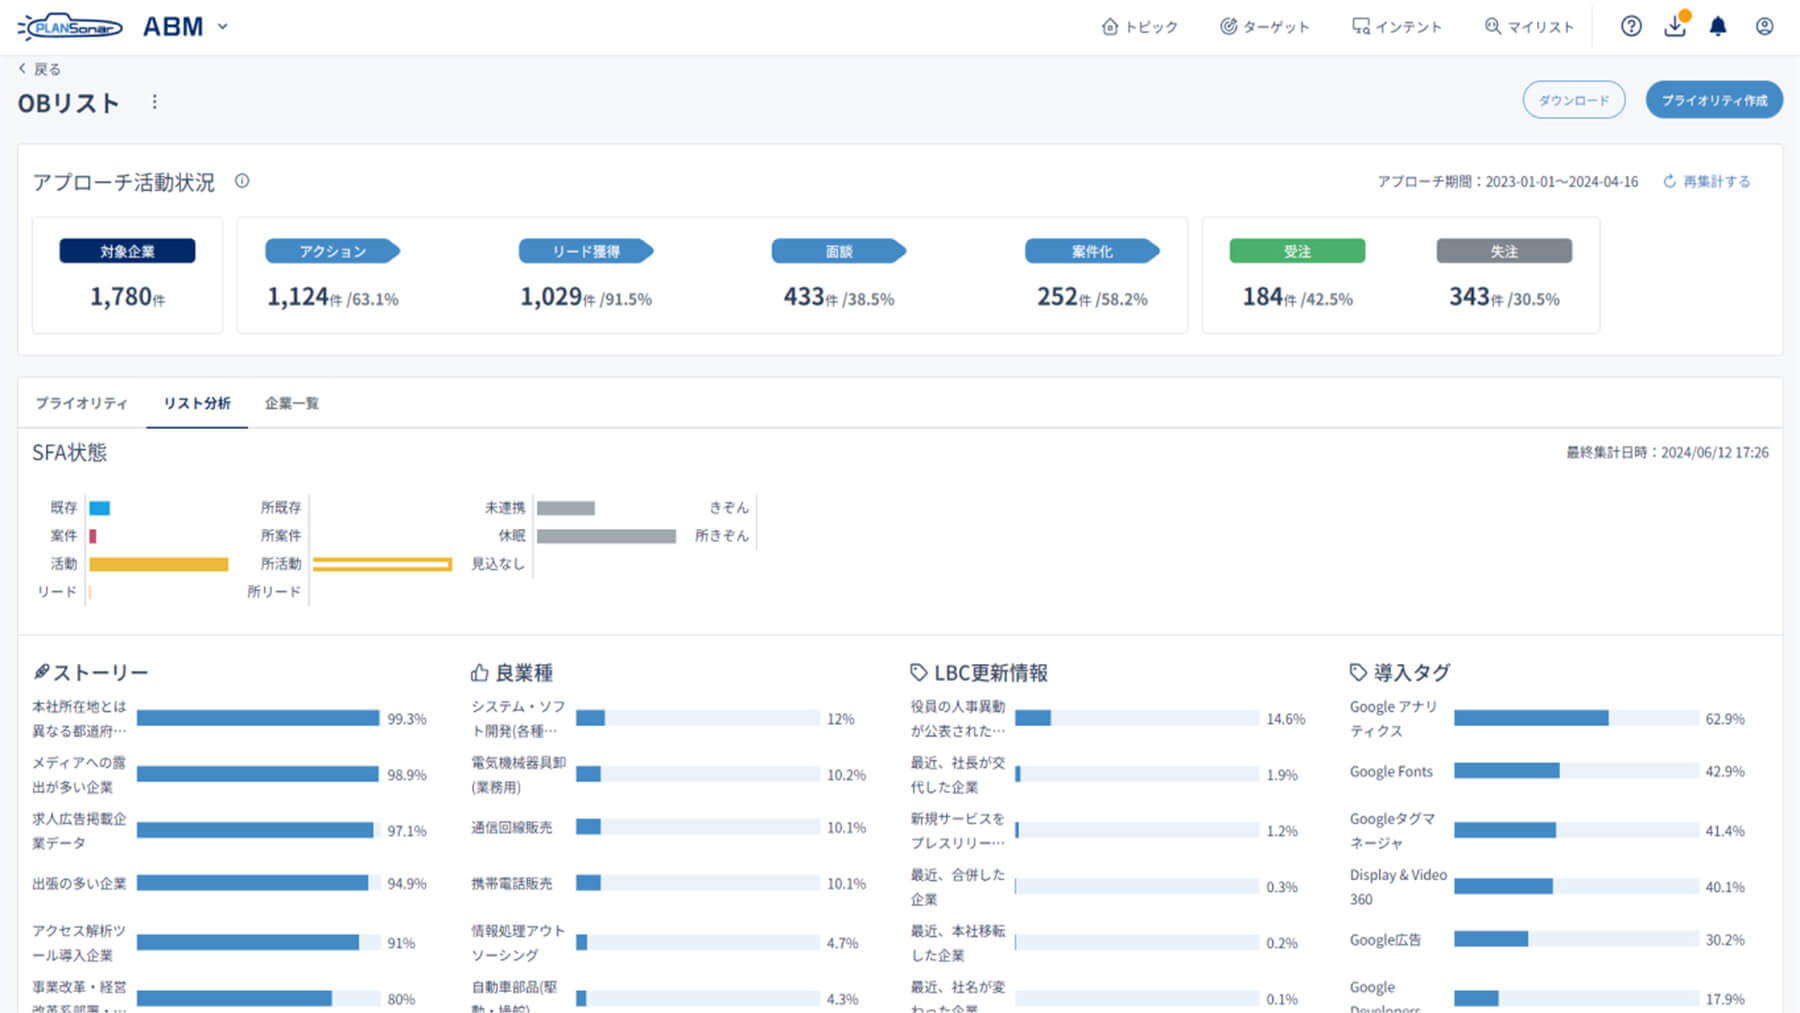Click the 再集計する refresh link
This screenshot has width=1800, height=1013.
(1707, 181)
